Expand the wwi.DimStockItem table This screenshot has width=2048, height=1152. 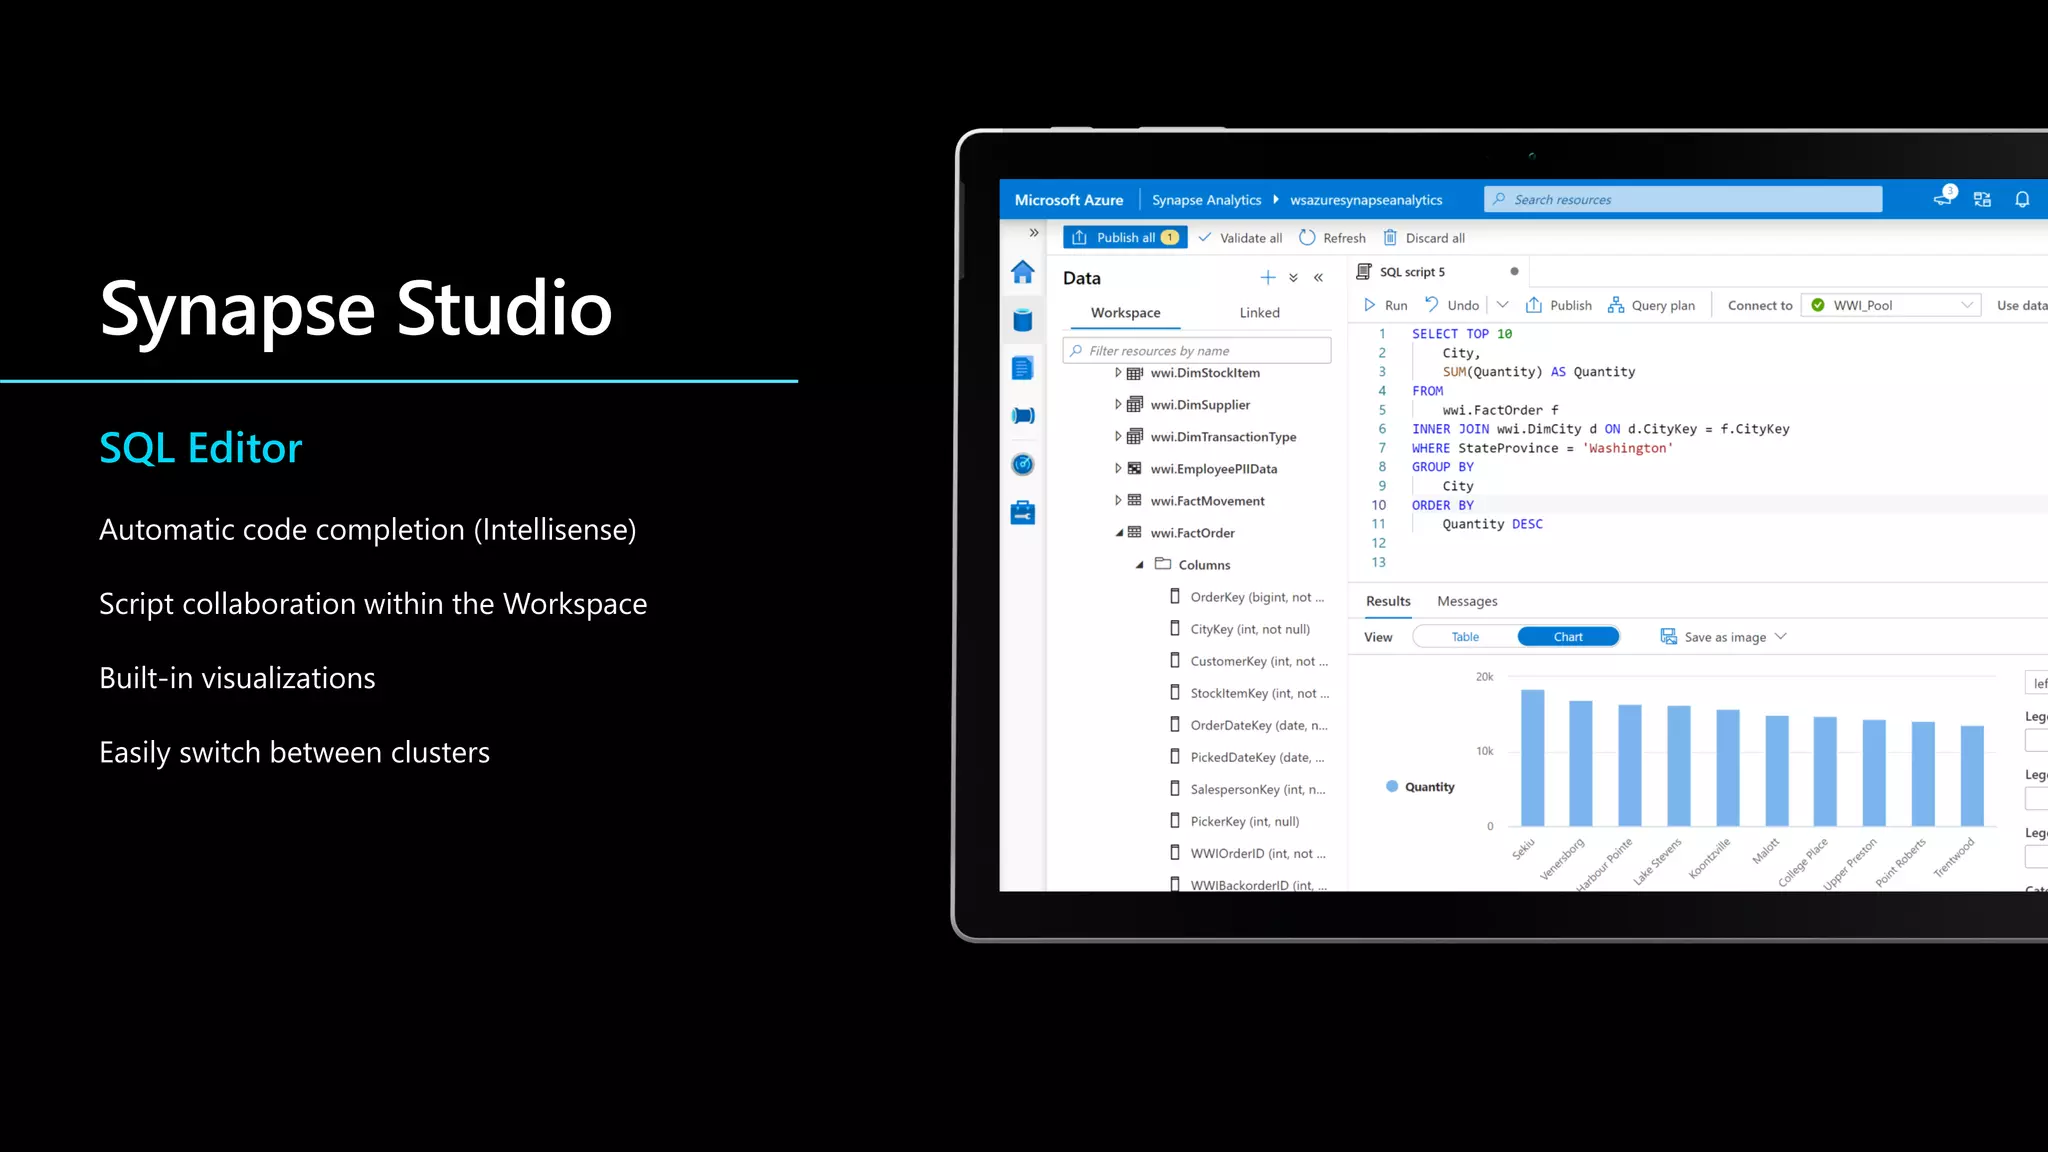(1118, 373)
